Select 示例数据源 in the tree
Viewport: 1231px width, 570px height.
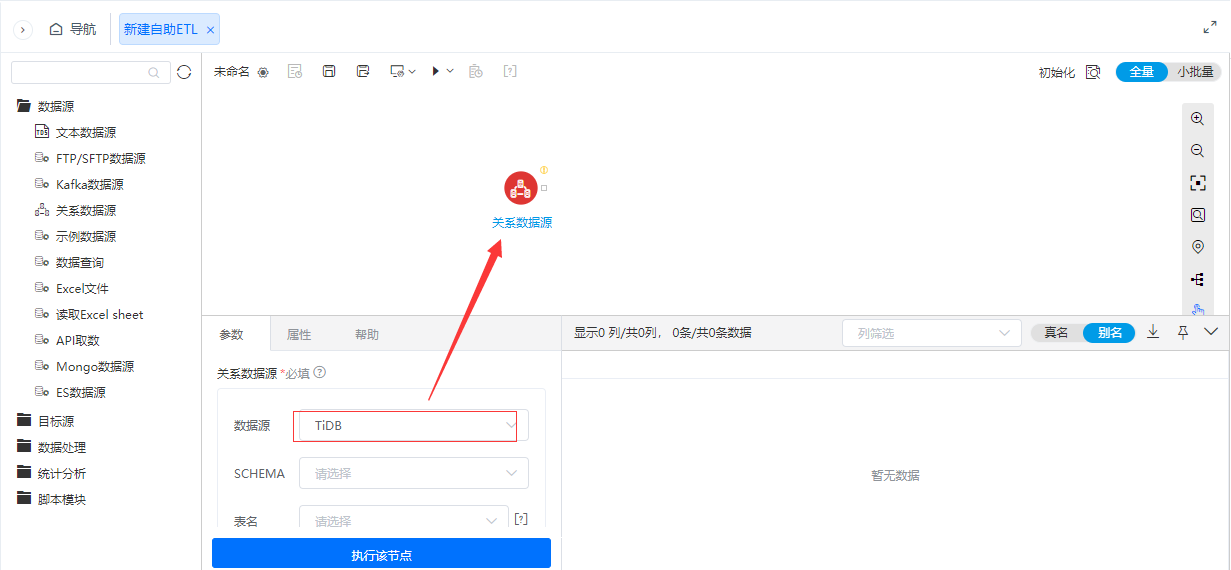pyautogui.click(x=75, y=236)
